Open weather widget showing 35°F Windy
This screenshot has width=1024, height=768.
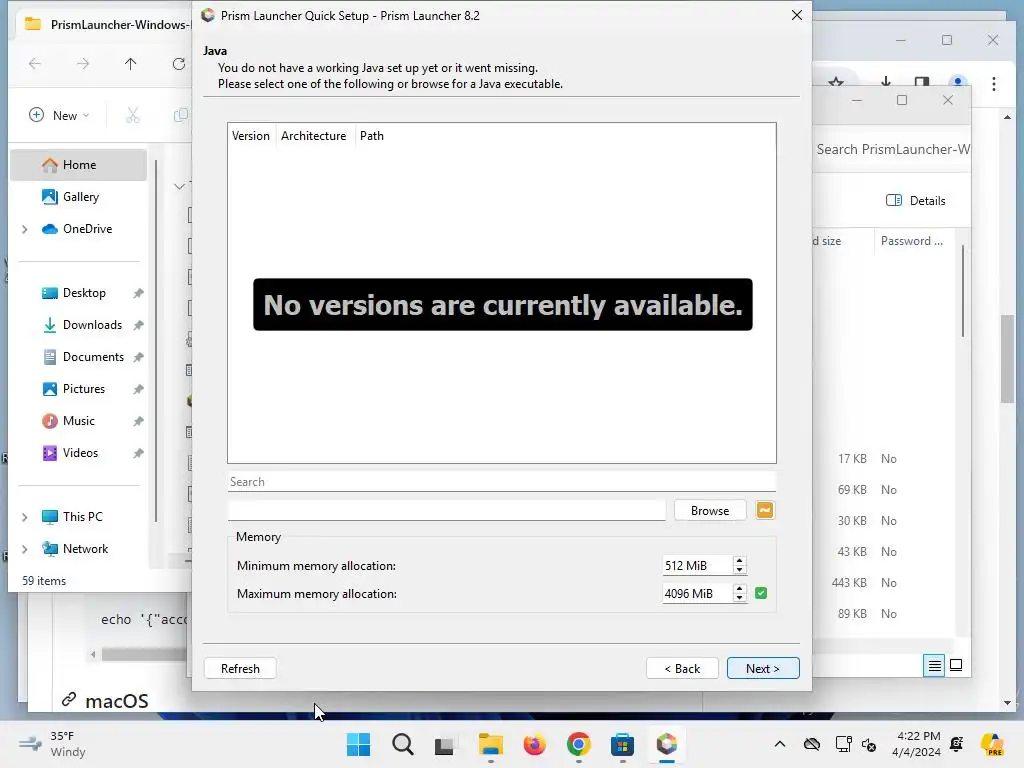[x=52, y=744]
